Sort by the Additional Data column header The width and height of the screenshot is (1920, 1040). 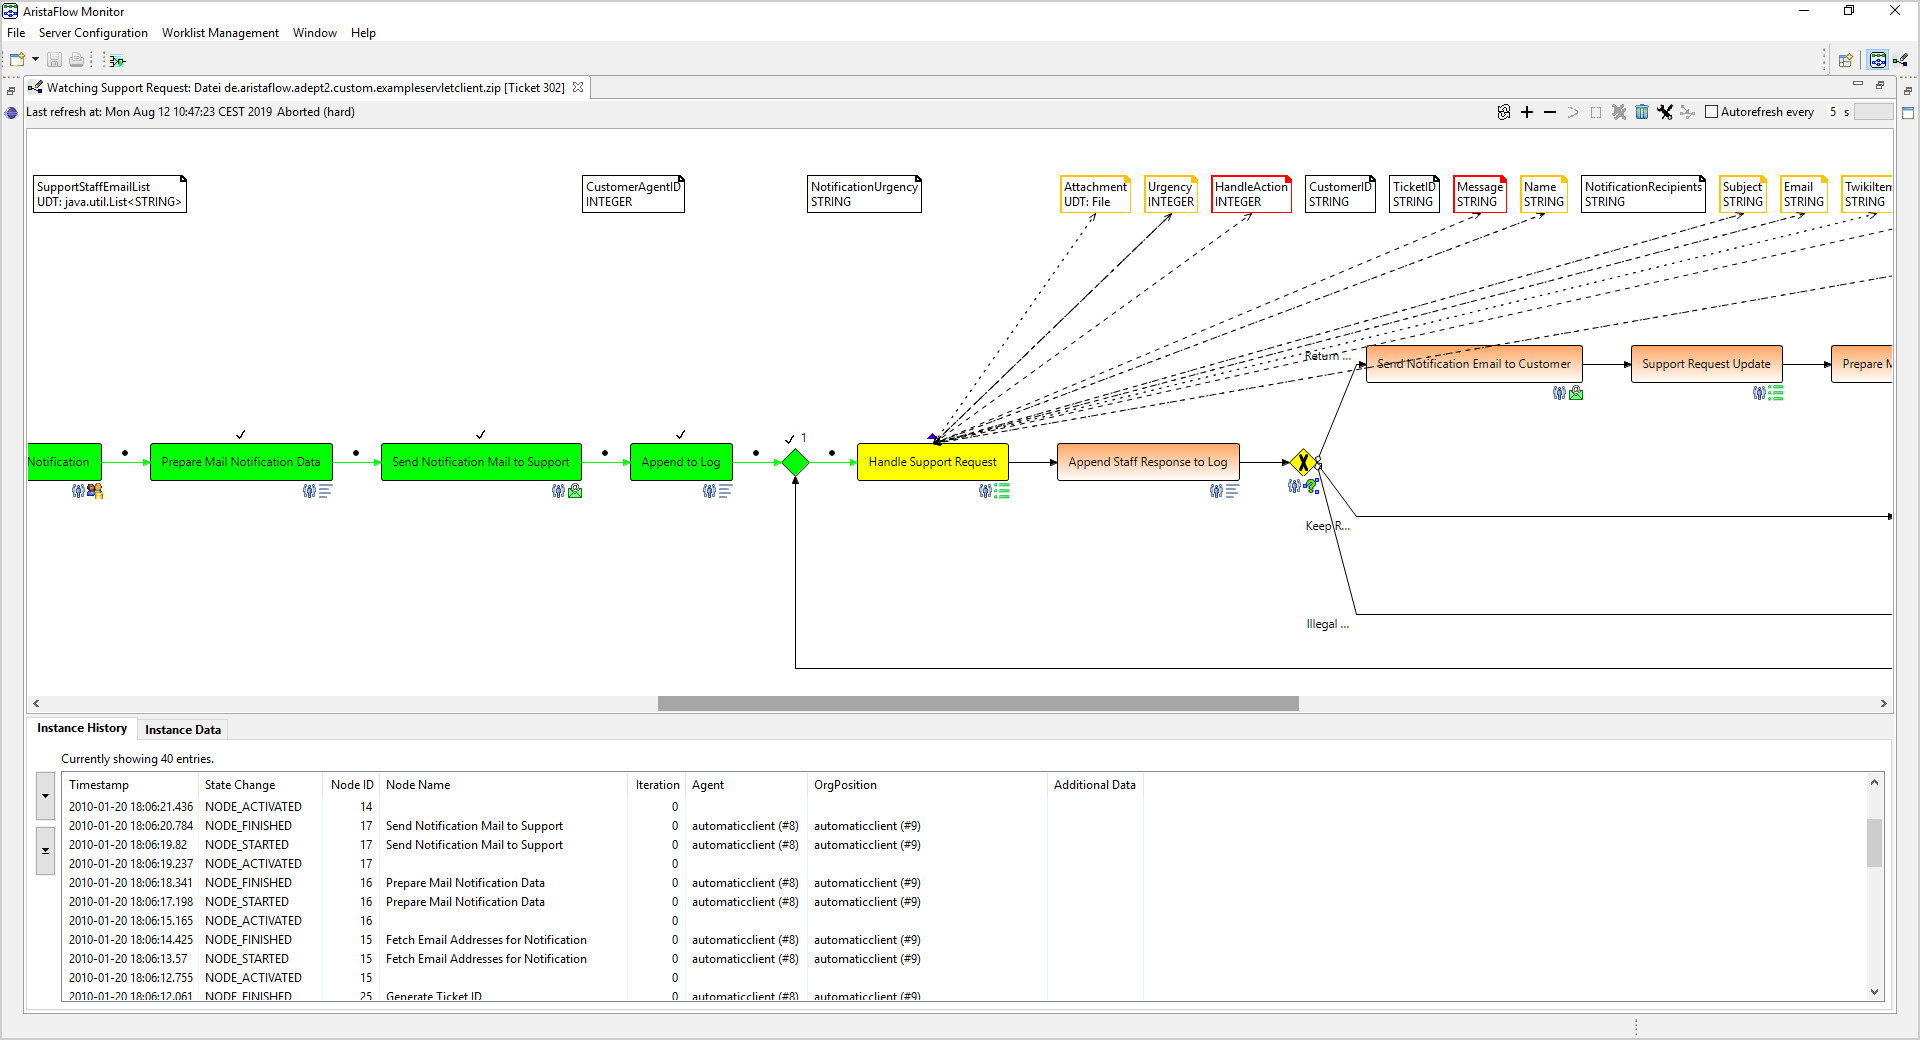coord(1095,785)
